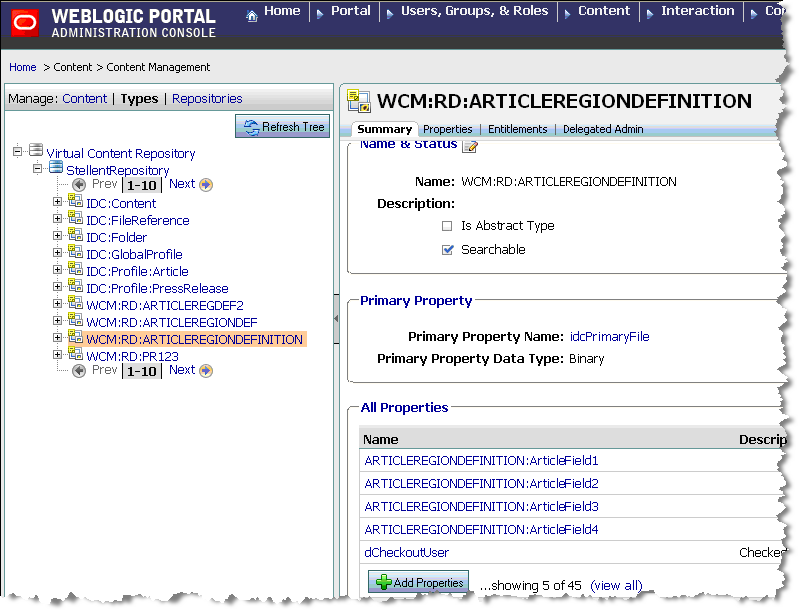This screenshot has height=610, width=799.
Task: Expand the IDC:Content node
Action: (58, 202)
